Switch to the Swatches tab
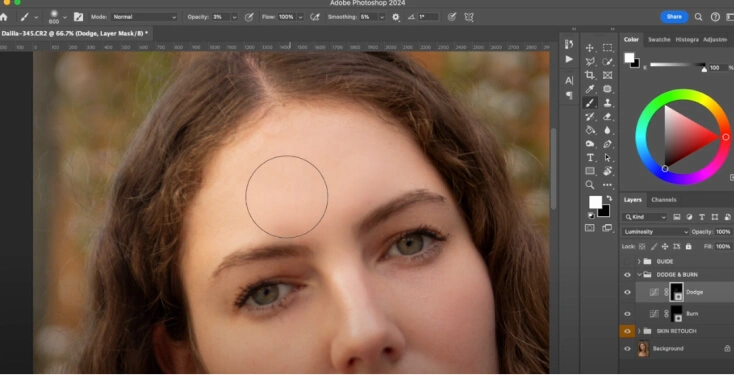The height and width of the screenshot is (375, 734). (659, 40)
